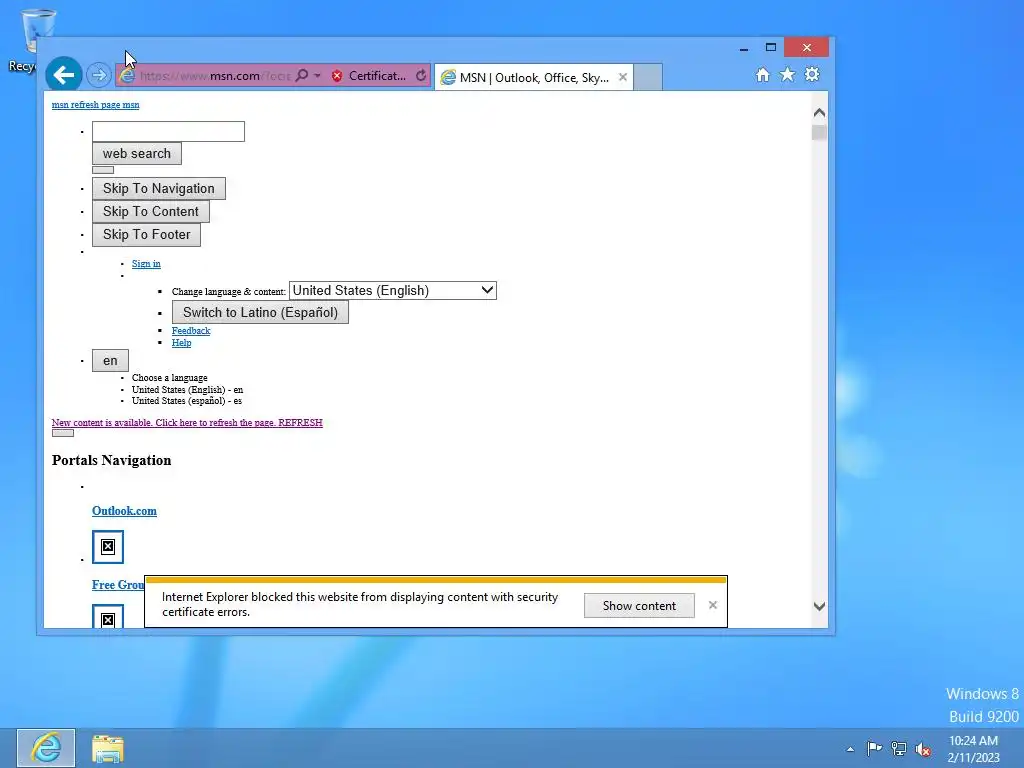Open File Explorer from the taskbar
1024x768 pixels.
[x=108, y=748]
